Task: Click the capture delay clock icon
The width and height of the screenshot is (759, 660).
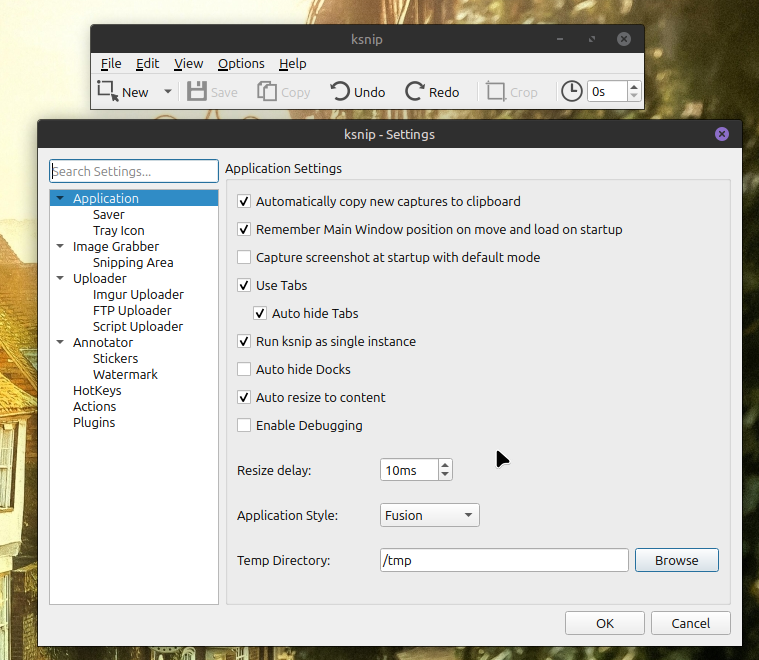Action: [572, 91]
